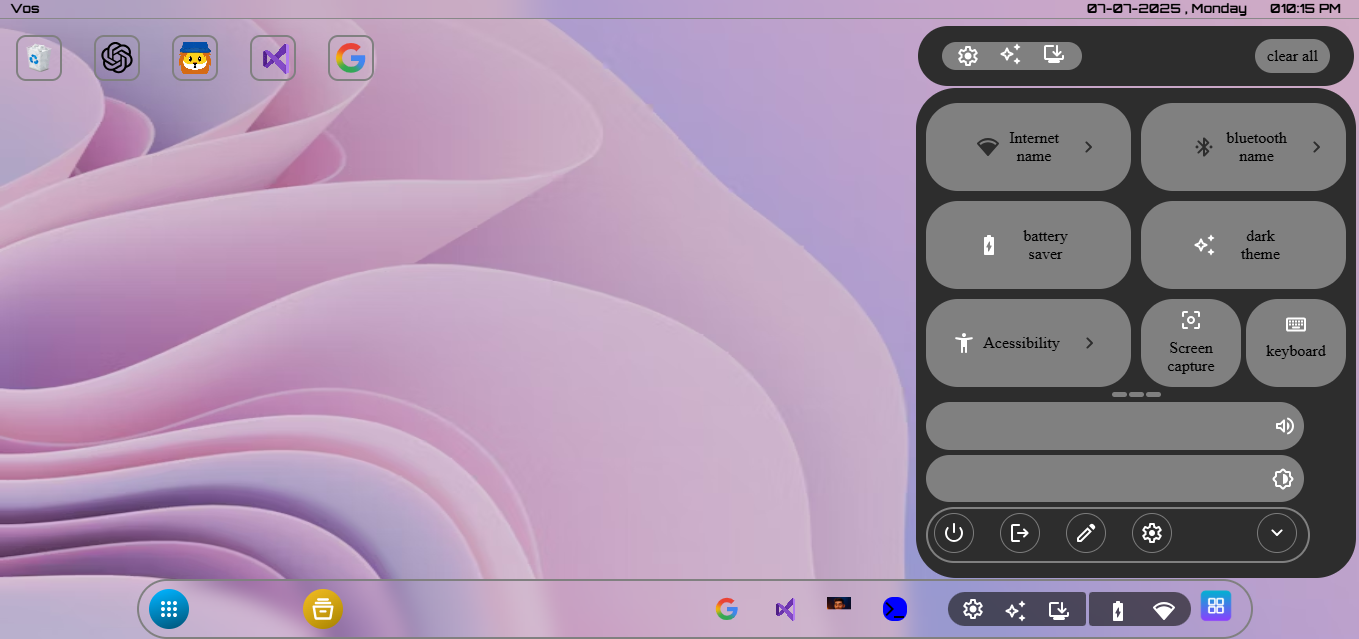Open the Acessibility tile

point(1028,343)
